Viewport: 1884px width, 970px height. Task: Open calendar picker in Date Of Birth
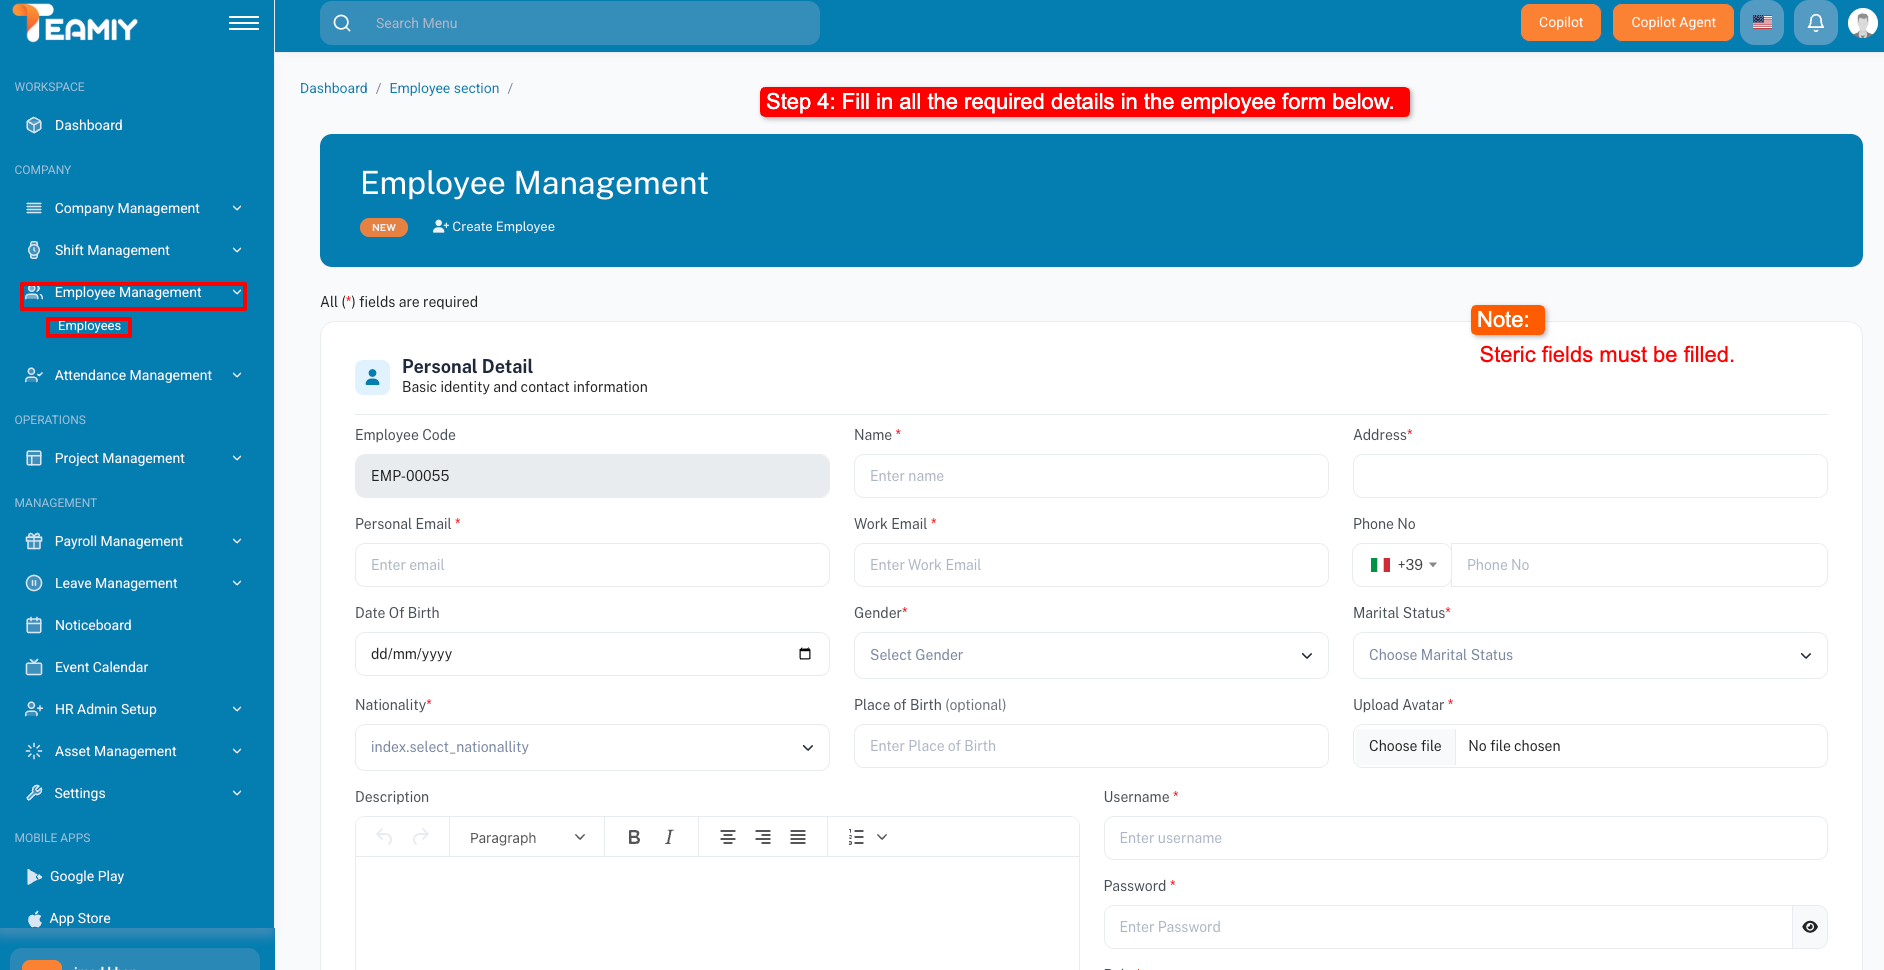pyautogui.click(x=805, y=654)
